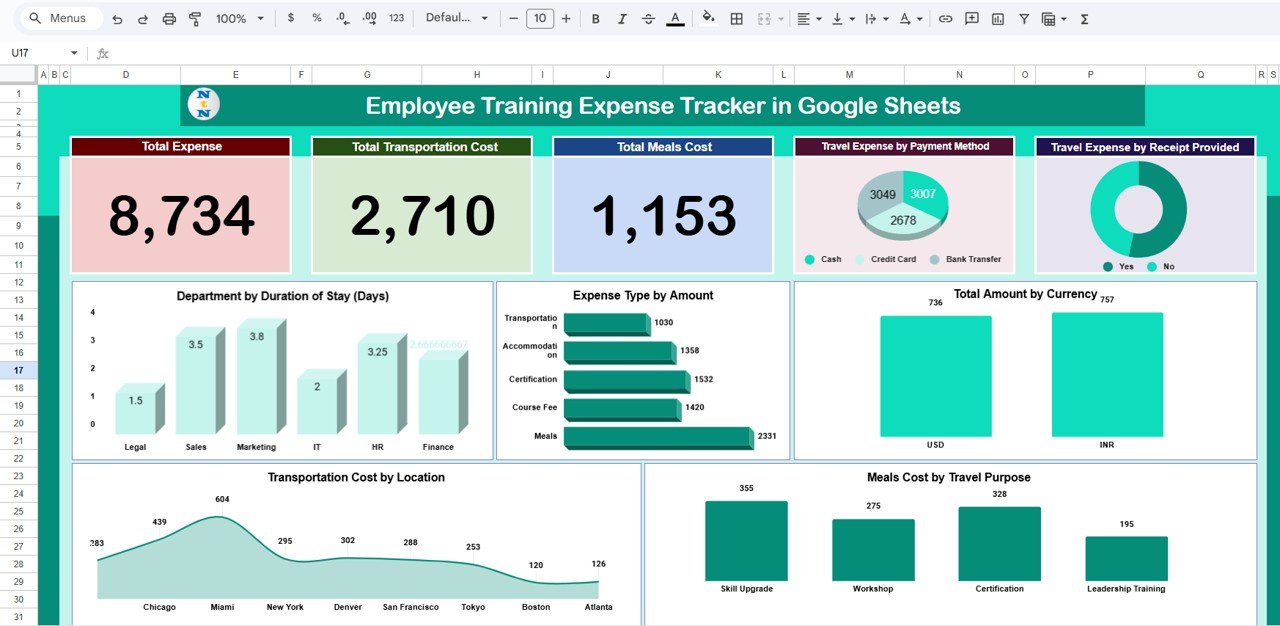Screen dimensions: 1280x626
Task: Insert a link
Action: coord(945,18)
